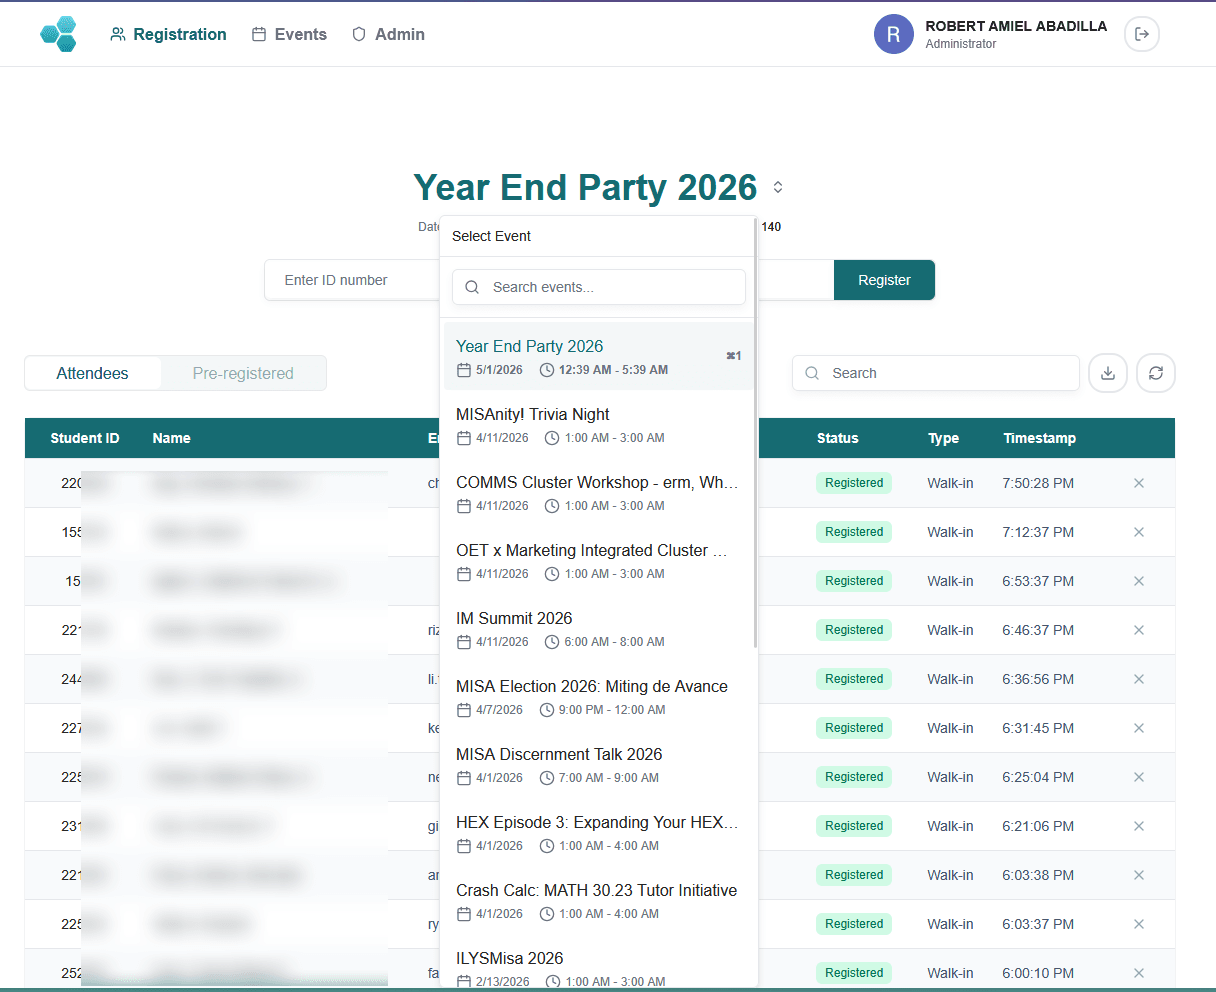This screenshot has width=1216, height=992.
Task: Click the download export icon
Action: tap(1108, 373)
